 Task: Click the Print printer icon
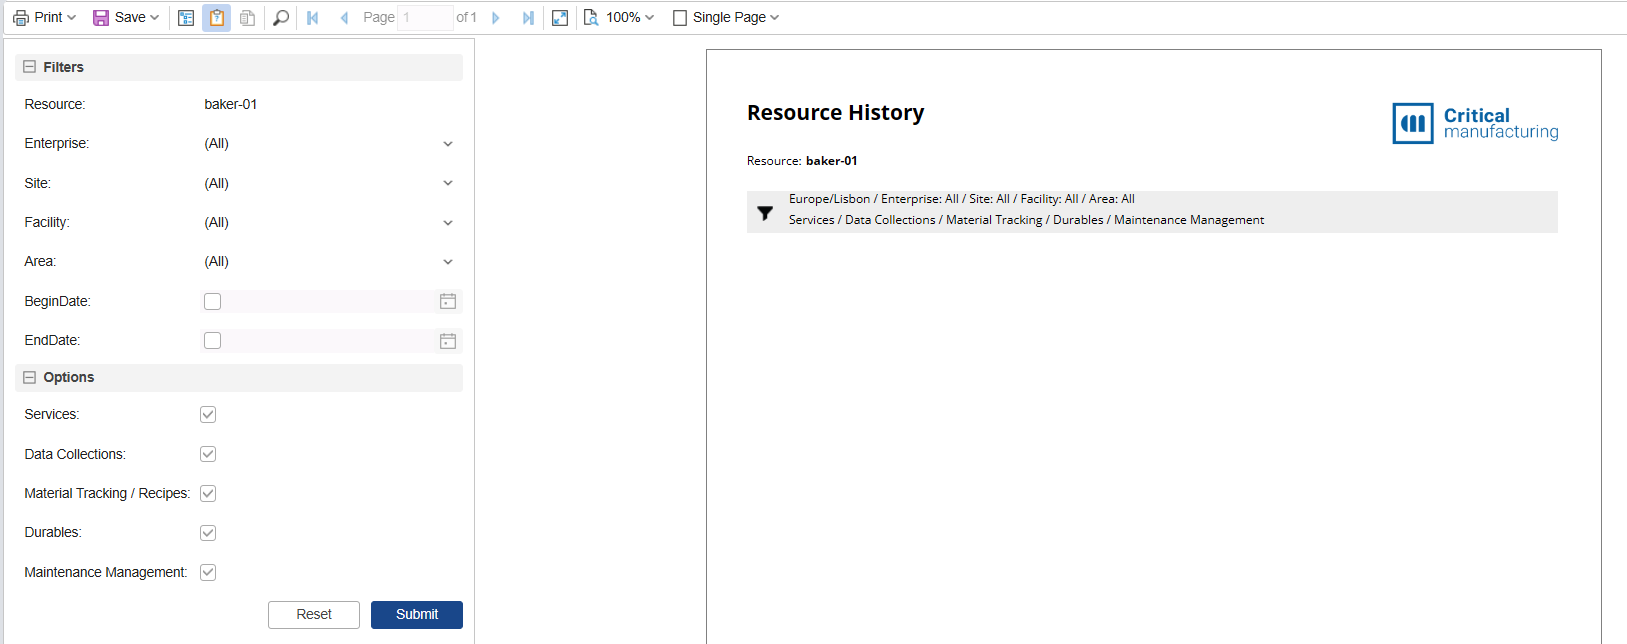click(21, 18)
